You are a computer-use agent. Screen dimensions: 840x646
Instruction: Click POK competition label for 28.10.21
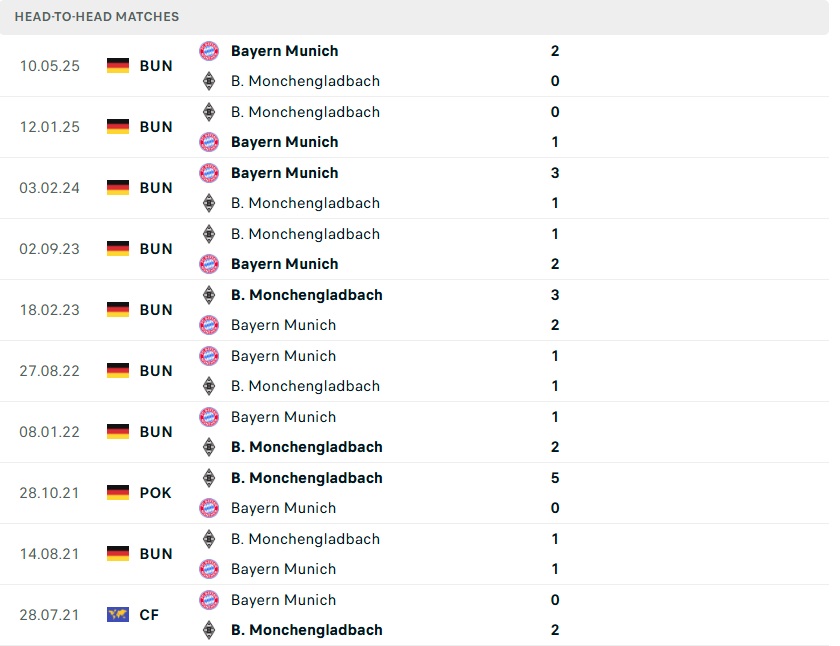156,493
